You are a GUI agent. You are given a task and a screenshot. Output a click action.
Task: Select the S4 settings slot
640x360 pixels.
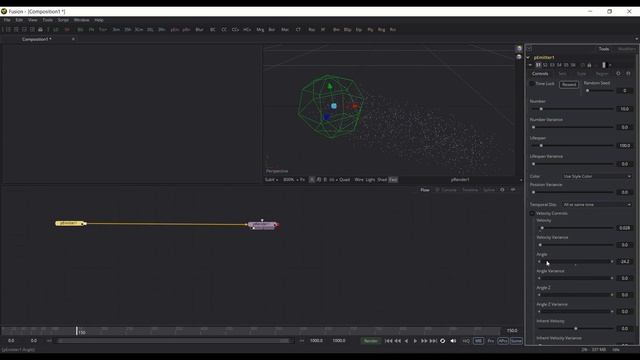(x=559, y=65)
